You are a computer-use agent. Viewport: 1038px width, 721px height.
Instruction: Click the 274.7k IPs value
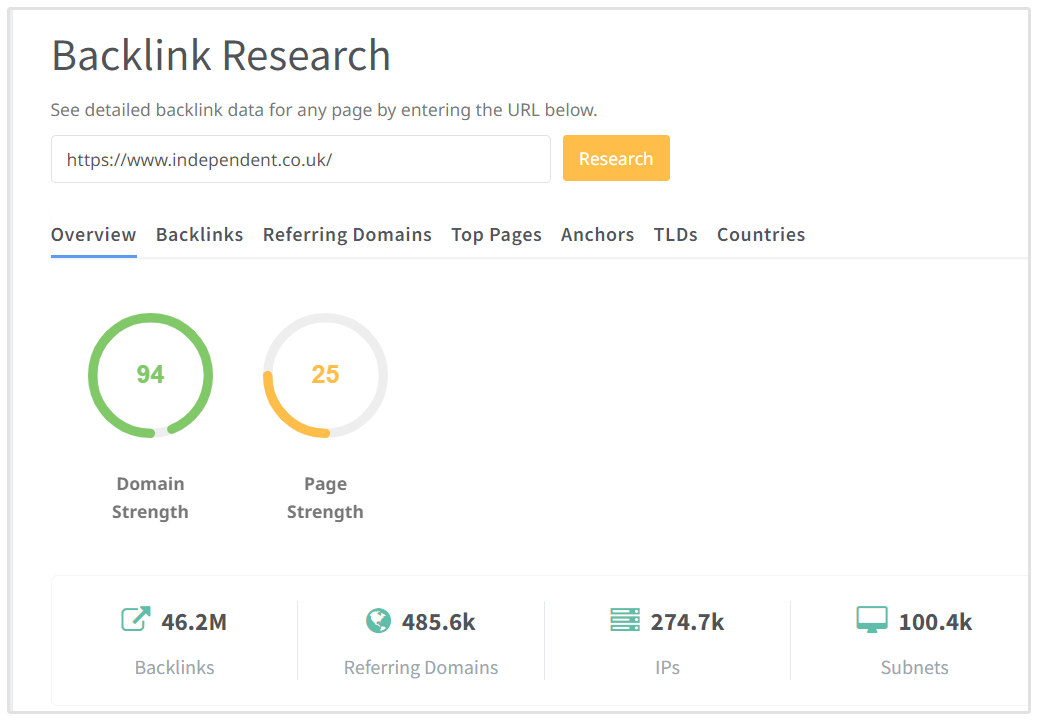687,622
